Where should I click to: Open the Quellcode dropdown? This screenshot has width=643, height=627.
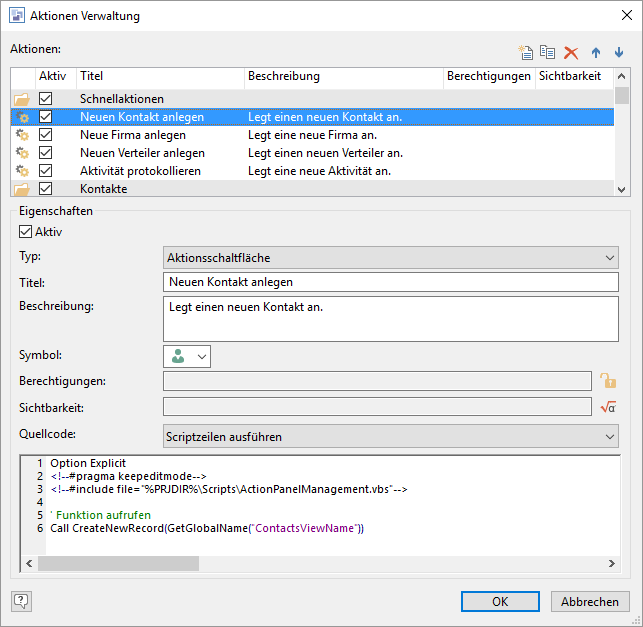390,436
